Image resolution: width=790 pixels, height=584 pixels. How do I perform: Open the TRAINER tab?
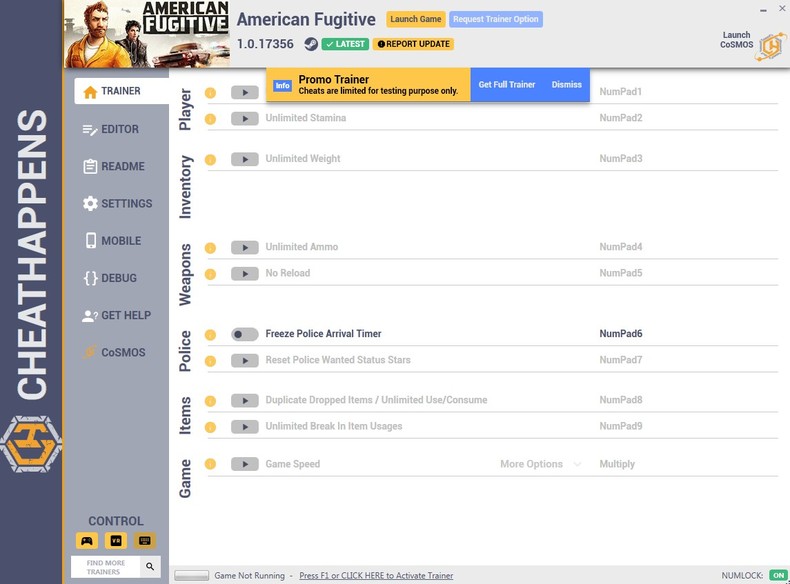[x=121, y=91]
